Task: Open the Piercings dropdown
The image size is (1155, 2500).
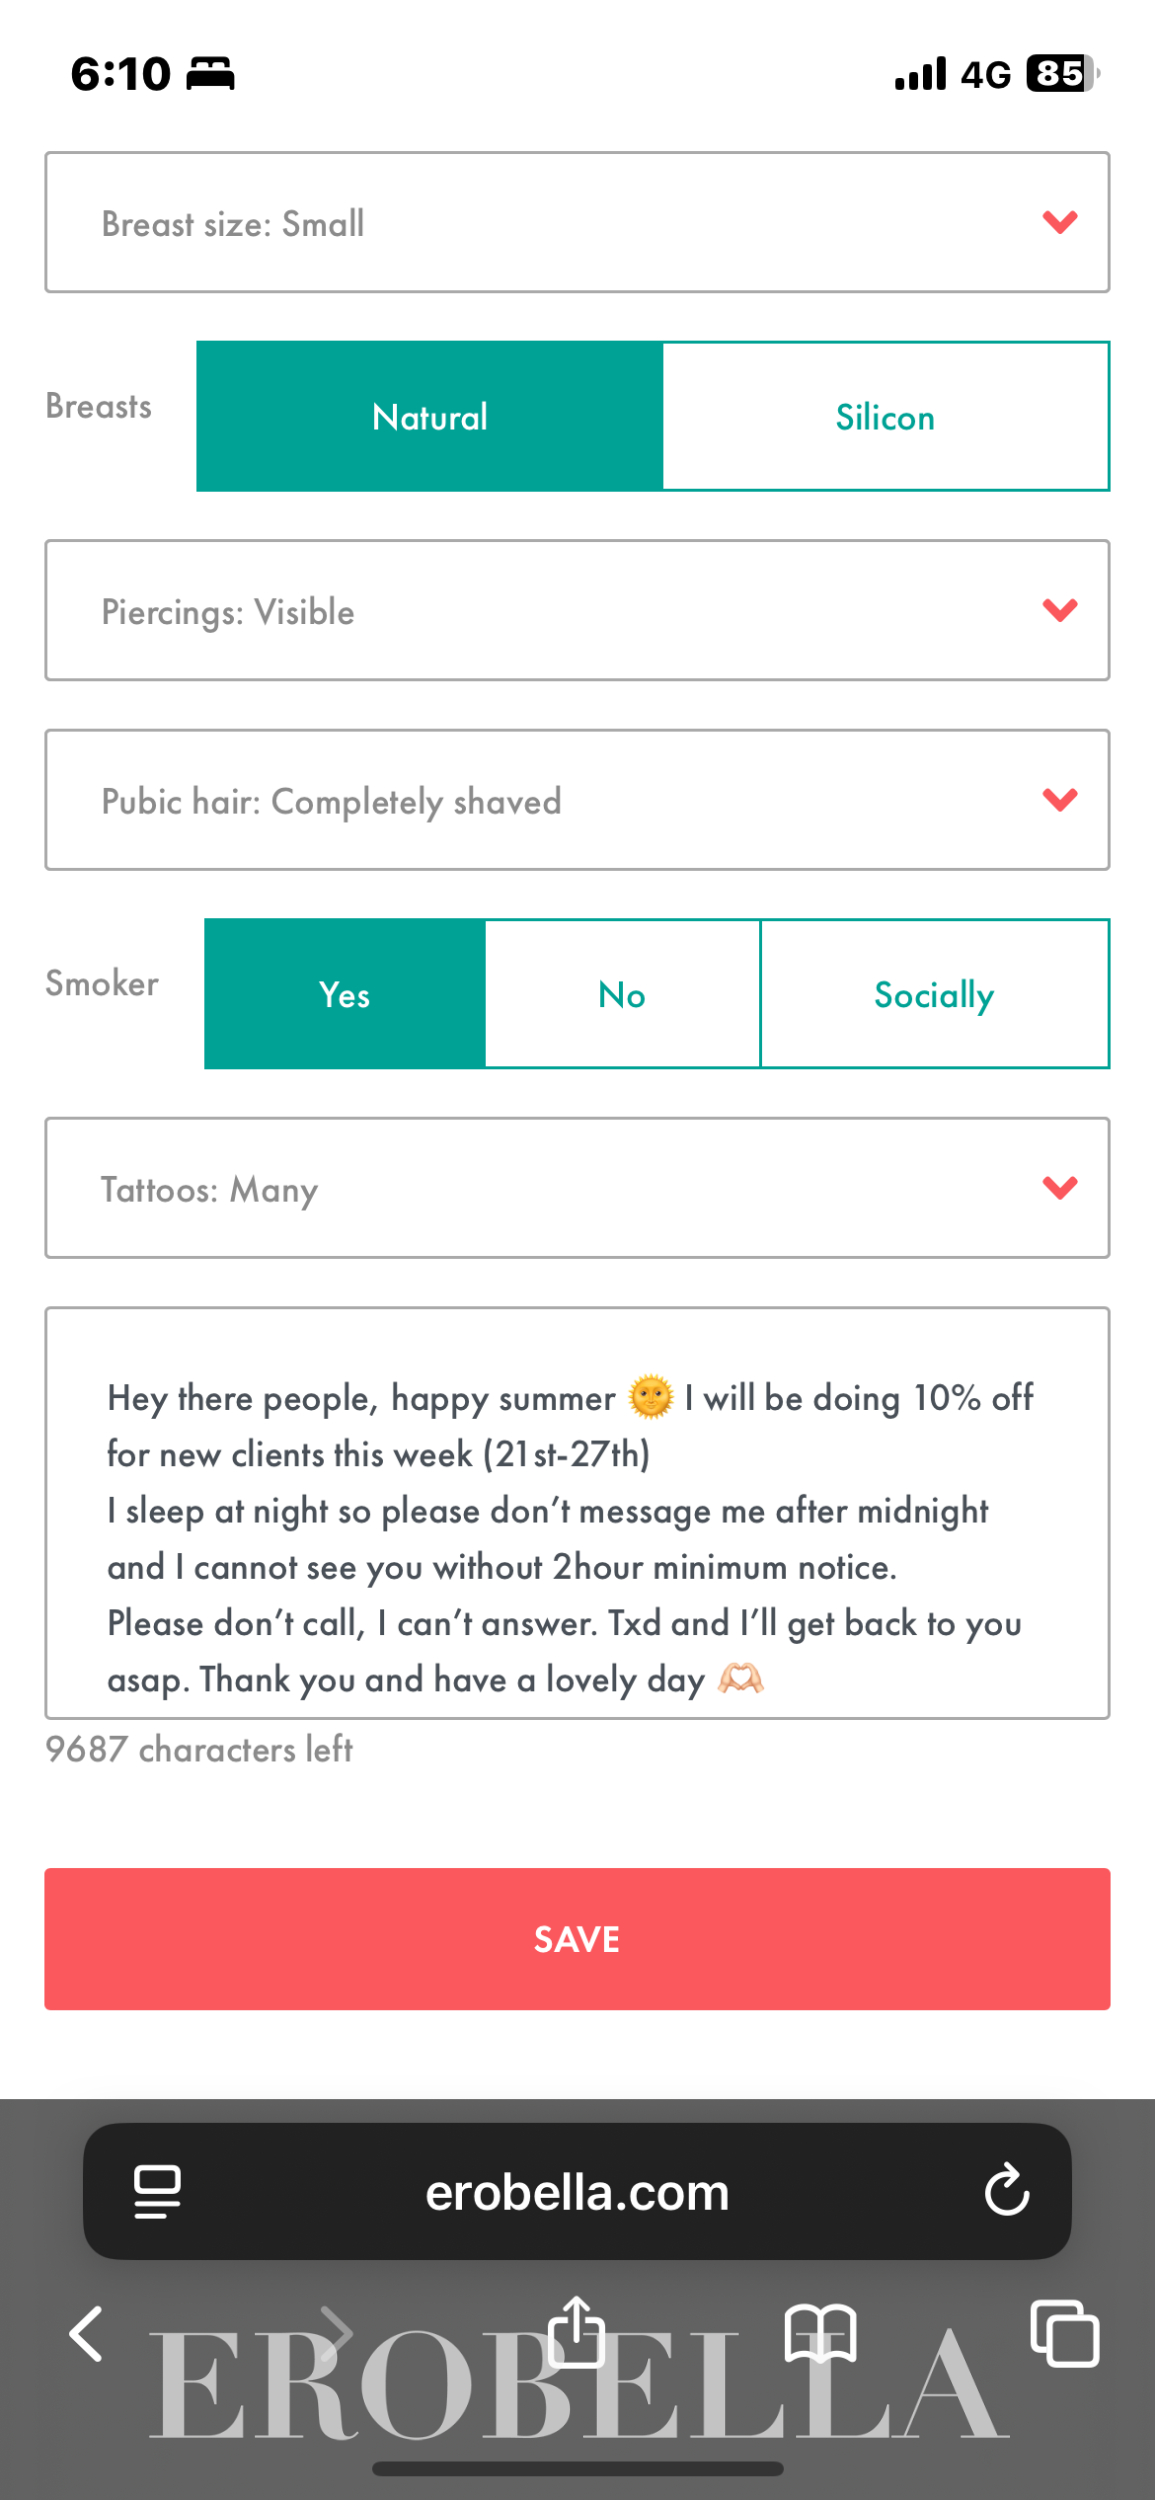Action: click(x=577, y=611)
